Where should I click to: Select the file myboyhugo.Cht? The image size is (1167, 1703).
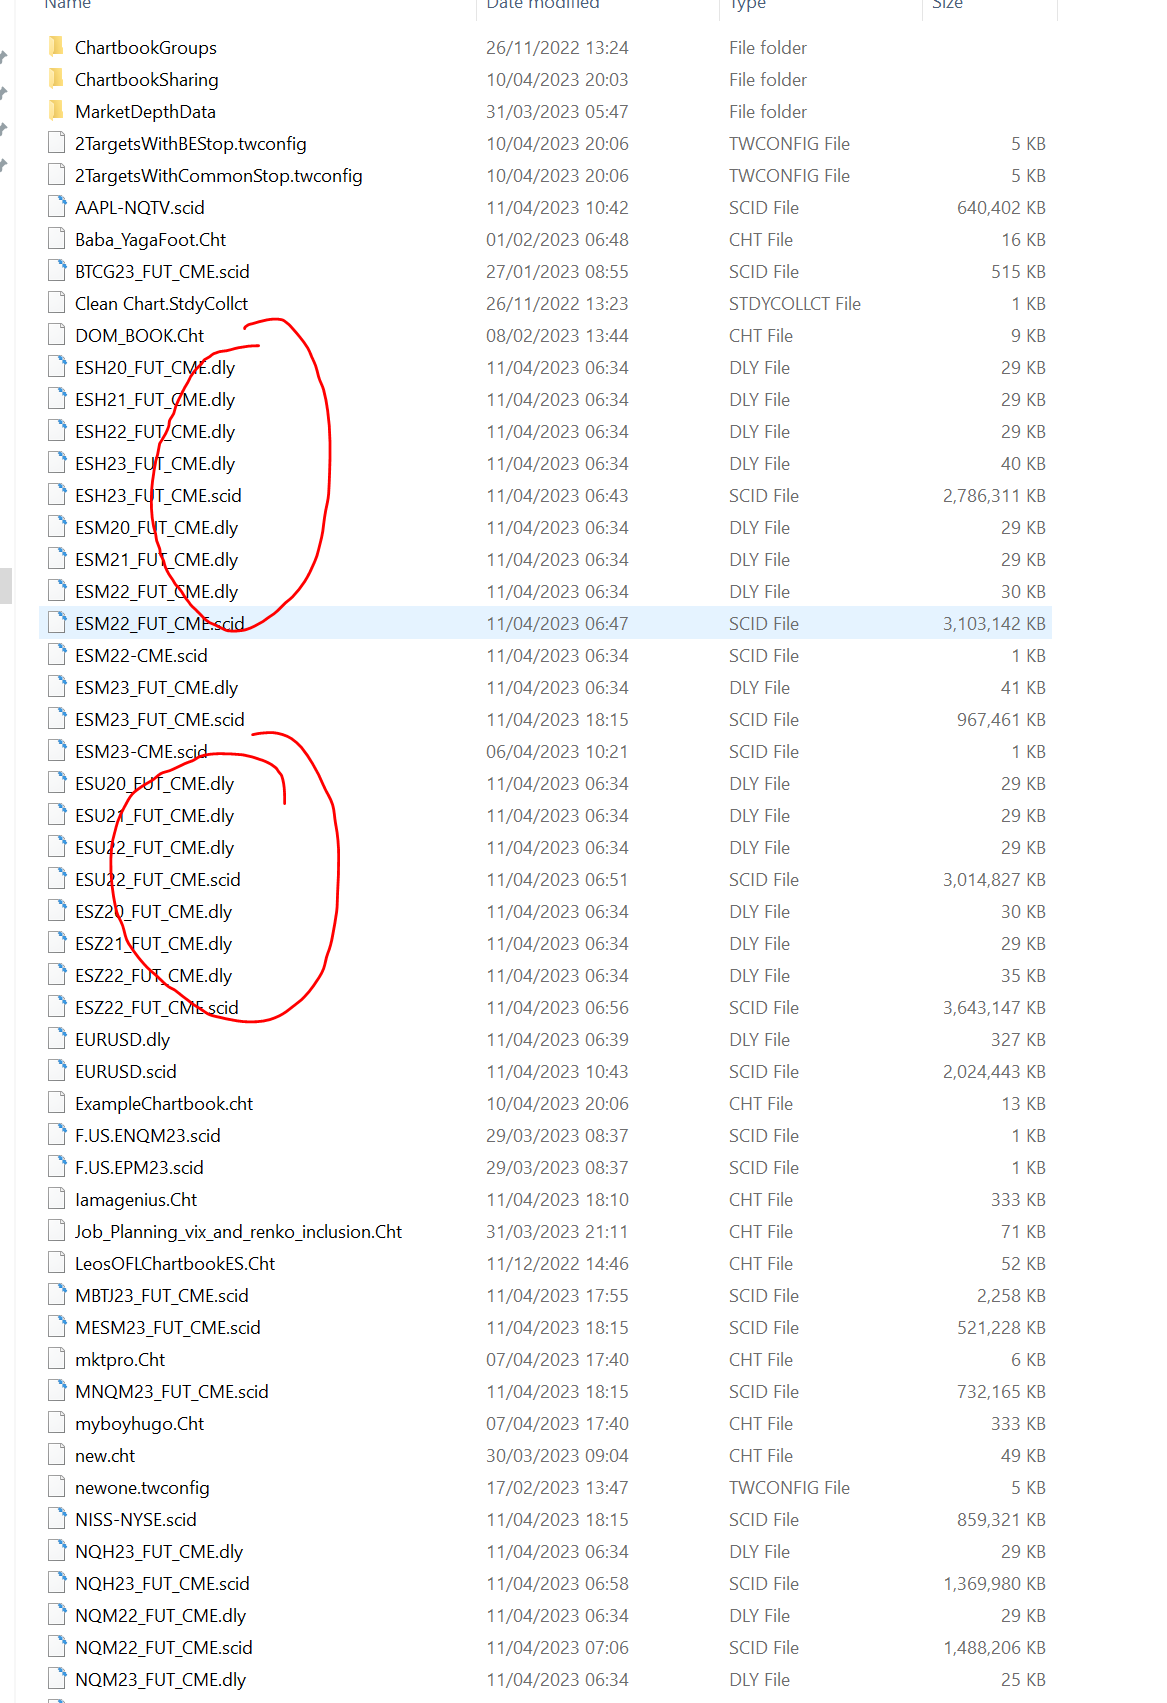pos(139,1423)
